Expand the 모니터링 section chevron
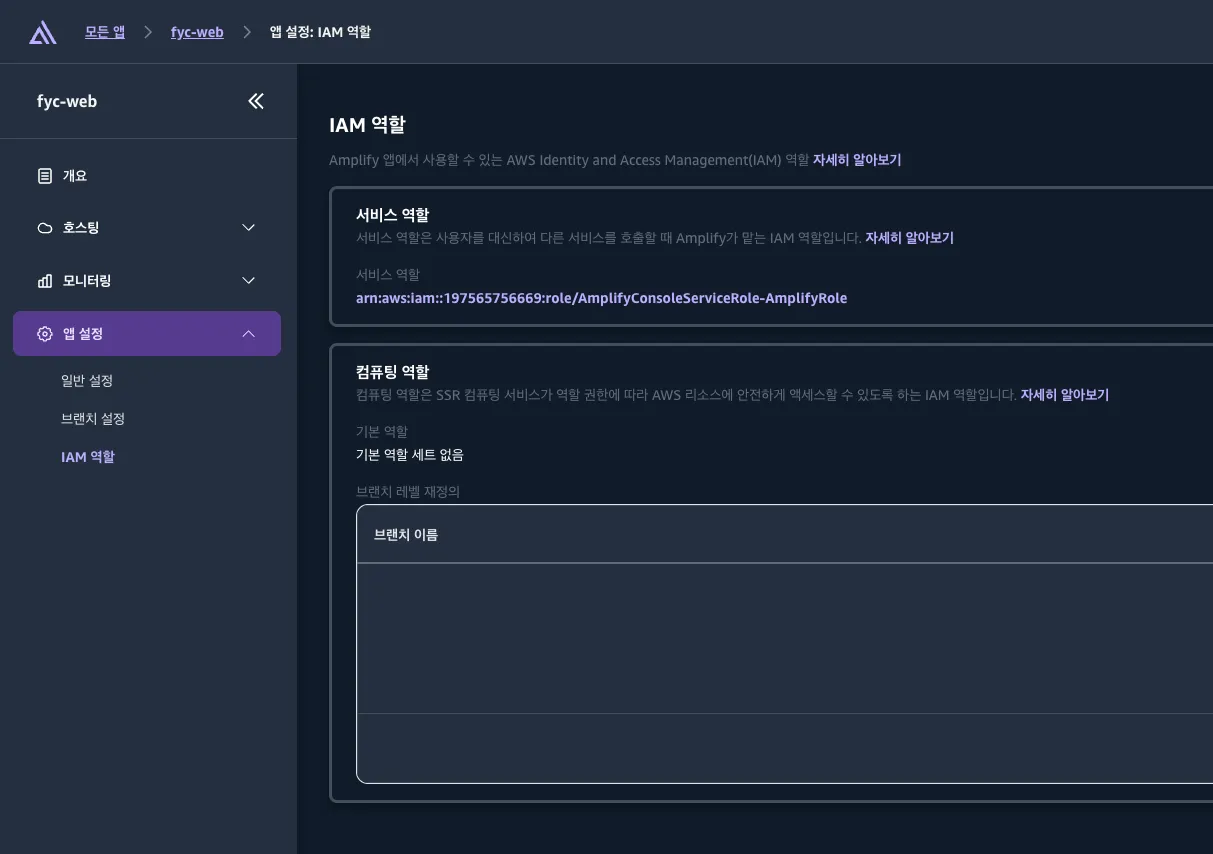 click(249, 281)
